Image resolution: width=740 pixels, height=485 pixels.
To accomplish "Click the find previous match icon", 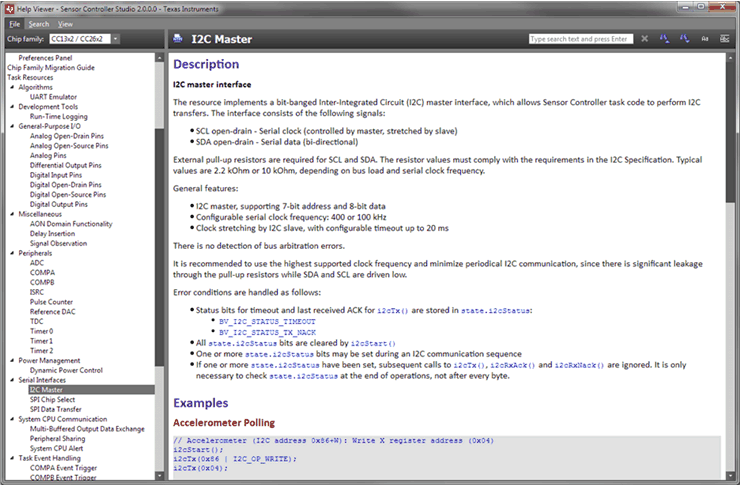I will point(664,39).
